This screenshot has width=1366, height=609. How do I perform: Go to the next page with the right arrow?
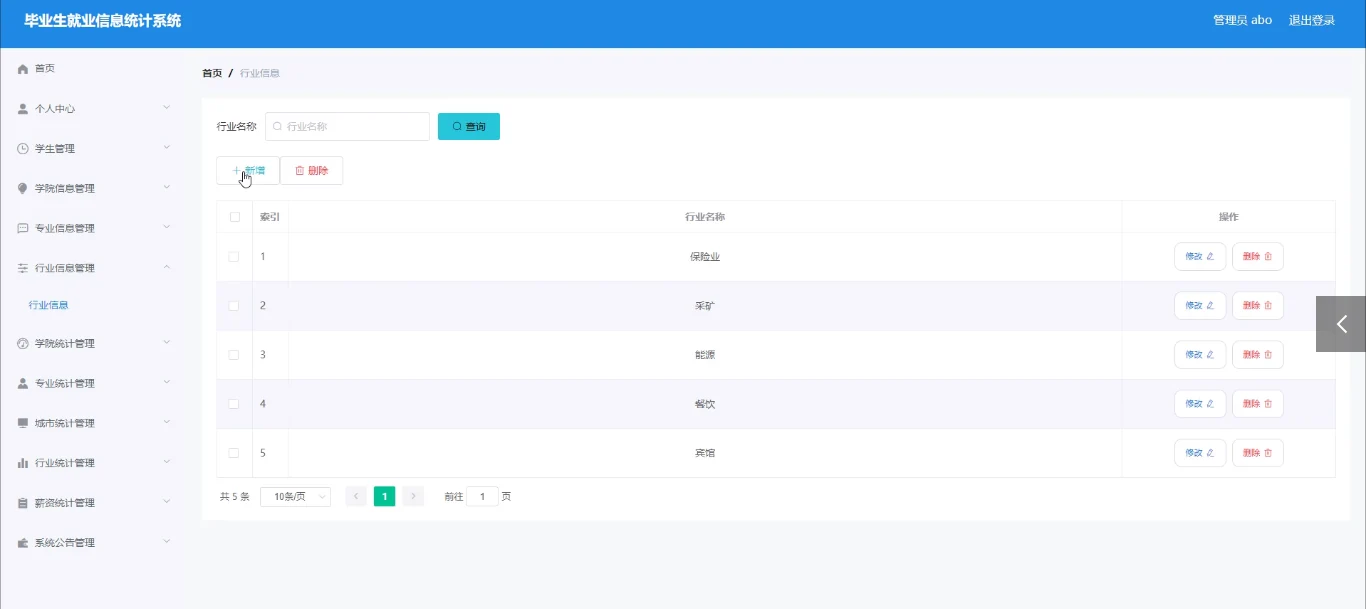pos(413,496)
